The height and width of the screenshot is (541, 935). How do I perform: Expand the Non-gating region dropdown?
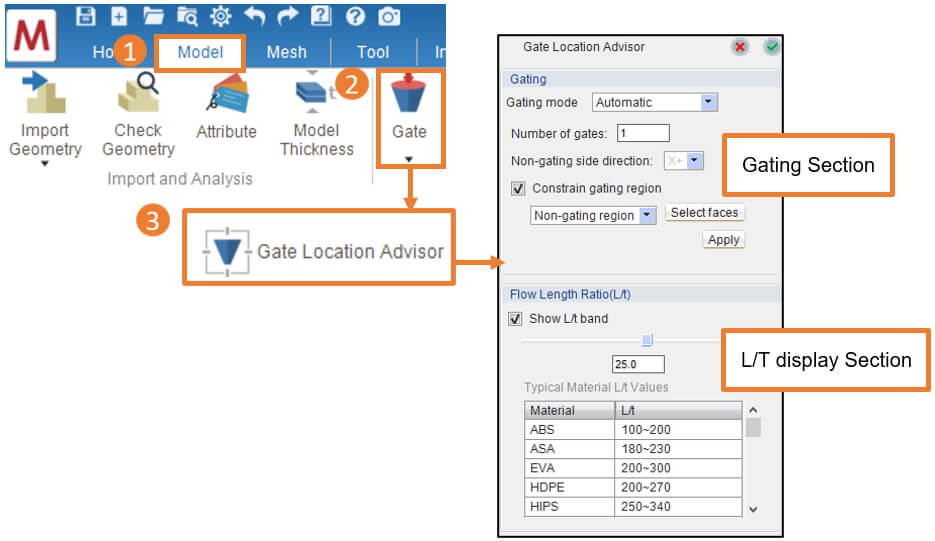pos(646,215)
